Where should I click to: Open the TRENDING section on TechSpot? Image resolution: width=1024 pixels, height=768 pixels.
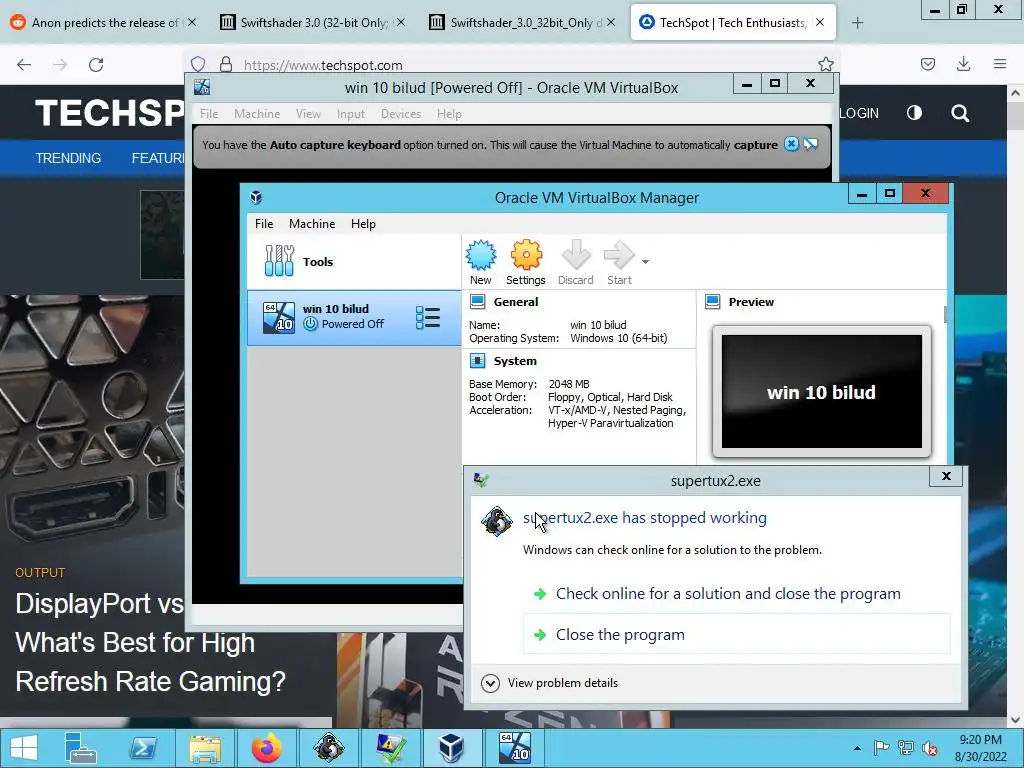(x=68, y=158)
